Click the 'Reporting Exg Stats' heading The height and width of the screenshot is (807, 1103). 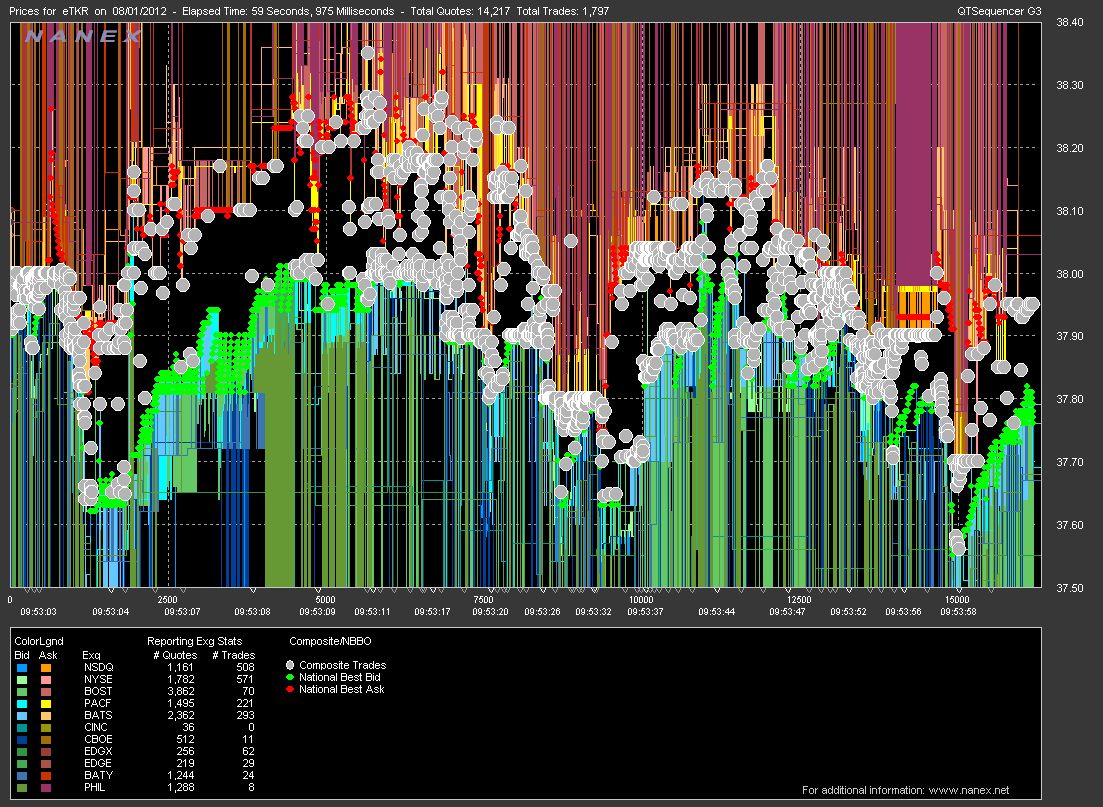[194, 641]
